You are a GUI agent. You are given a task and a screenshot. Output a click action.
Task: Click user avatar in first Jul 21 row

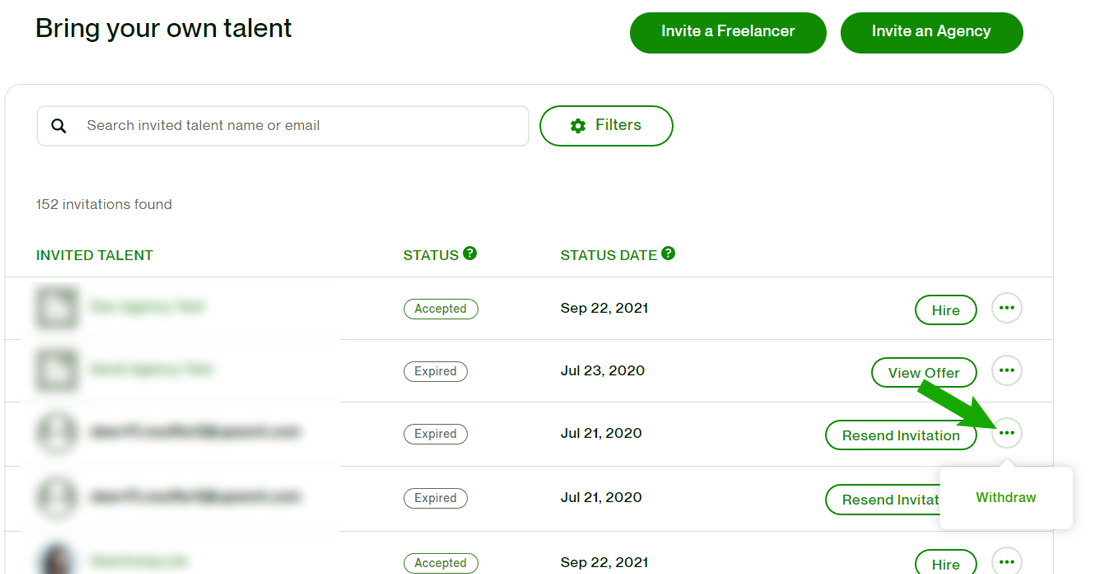(56, 433)
